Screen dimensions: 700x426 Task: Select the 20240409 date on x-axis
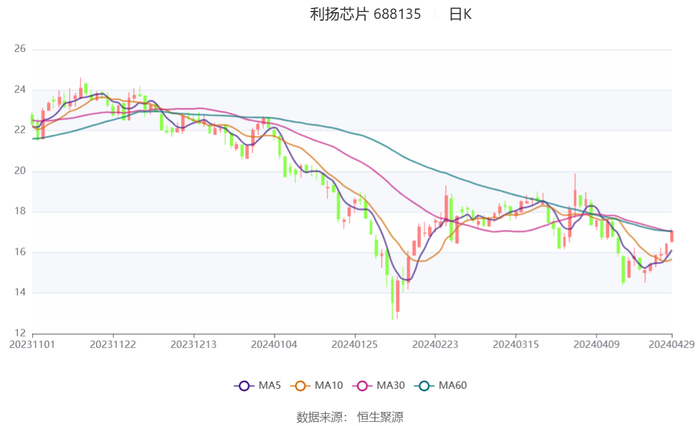(596, 344)
